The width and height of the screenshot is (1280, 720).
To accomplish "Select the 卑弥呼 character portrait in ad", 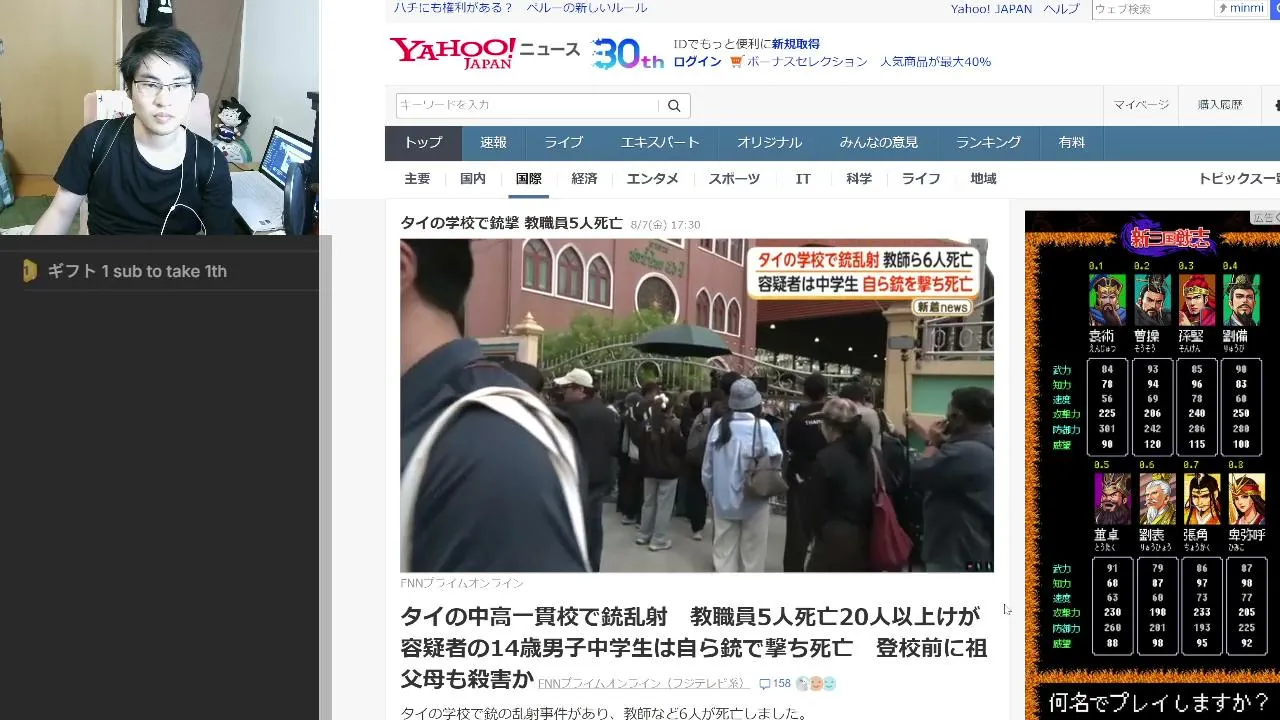I will click(x=1247, y=498).
